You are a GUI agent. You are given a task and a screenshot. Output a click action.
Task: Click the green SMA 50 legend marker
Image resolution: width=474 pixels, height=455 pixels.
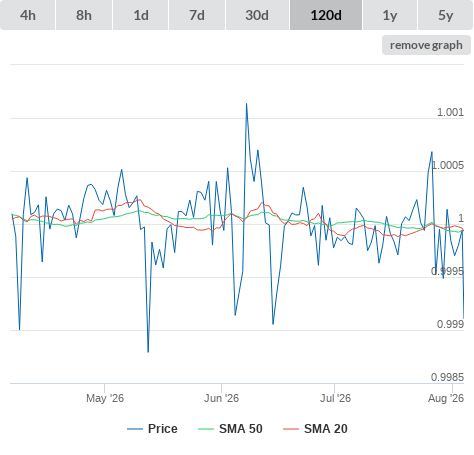206,429
